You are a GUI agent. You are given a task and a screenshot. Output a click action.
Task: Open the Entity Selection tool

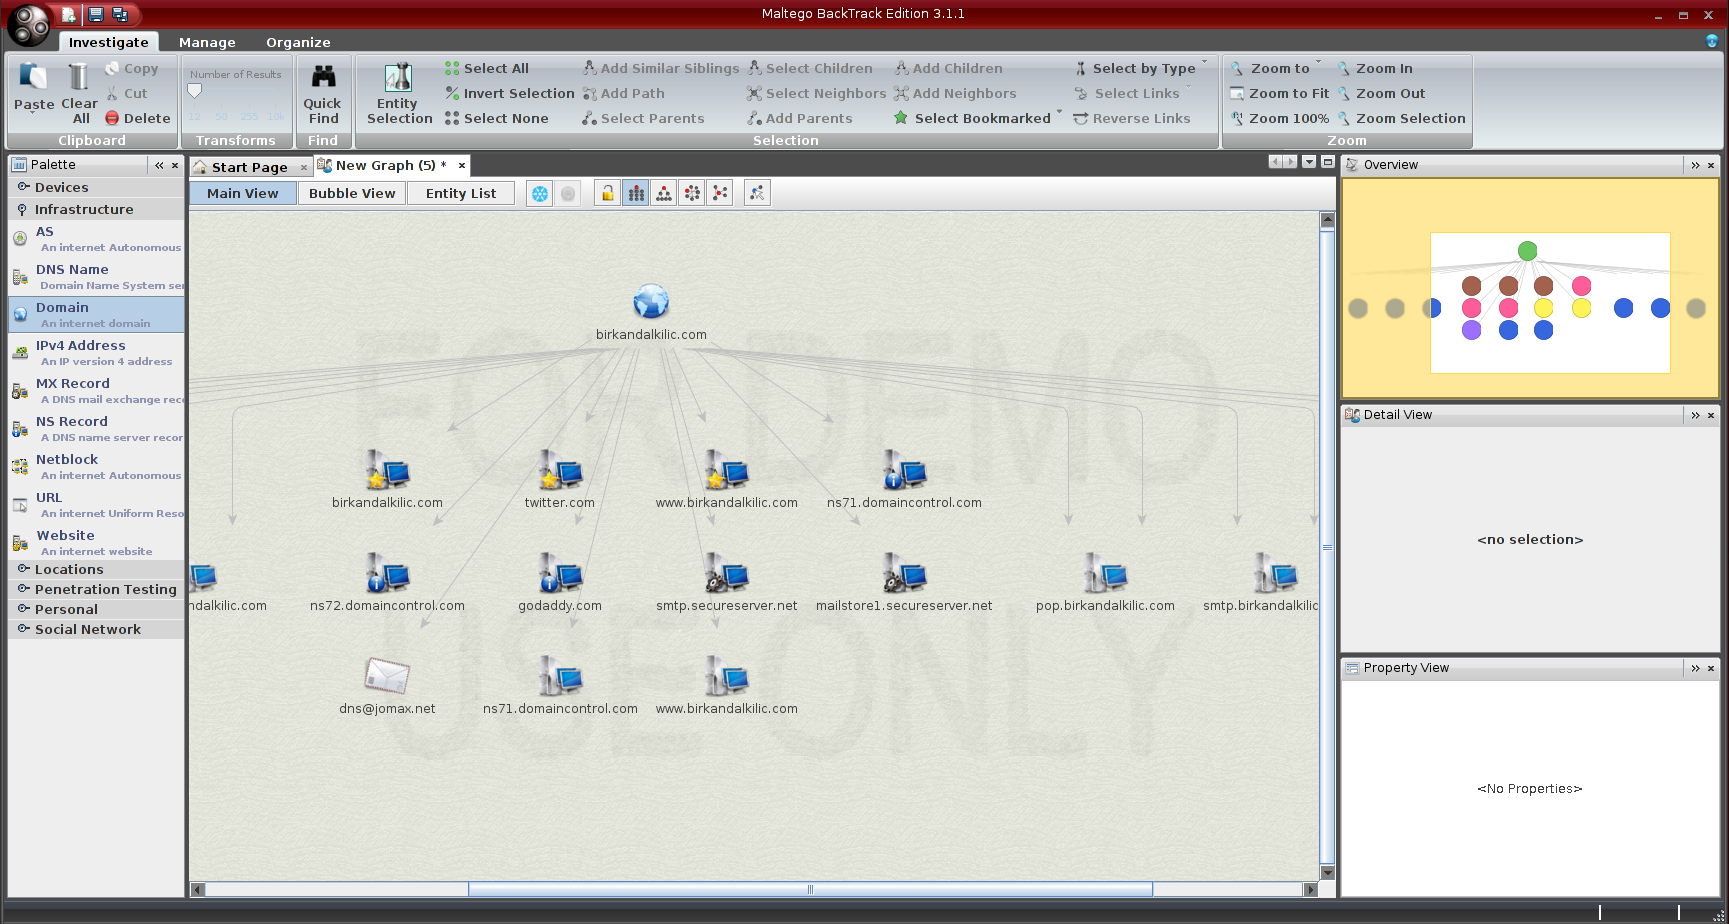[399, 93]
